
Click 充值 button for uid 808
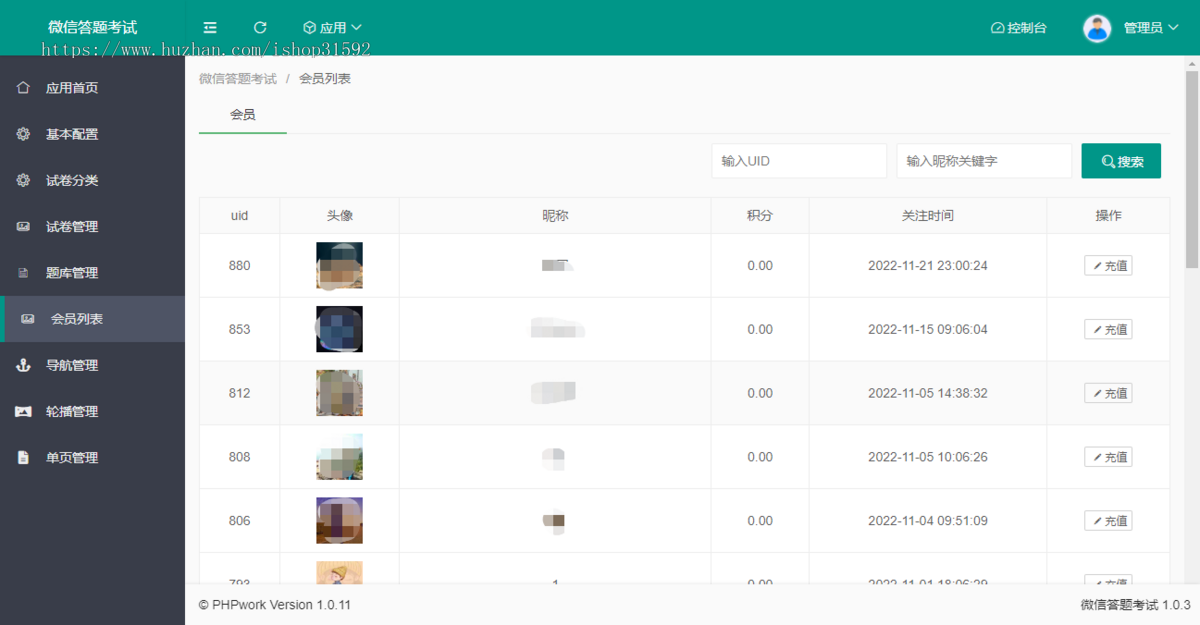[x=1108, y=457]
